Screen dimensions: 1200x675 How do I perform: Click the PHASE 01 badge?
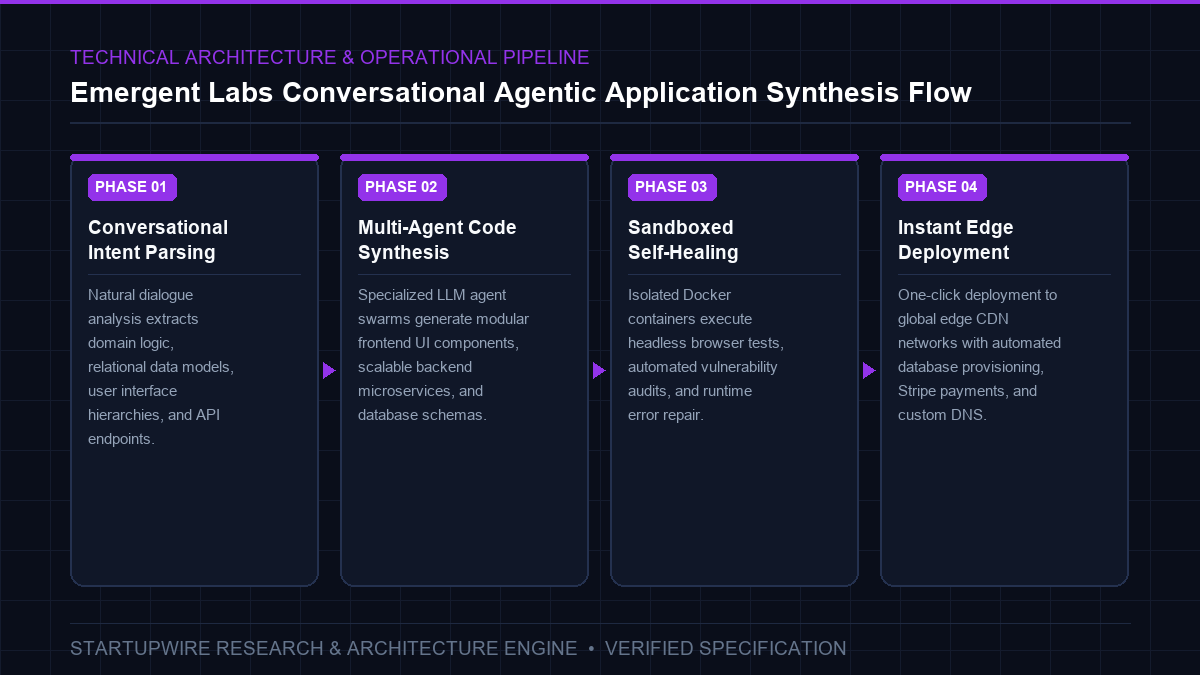click(132, 187)
